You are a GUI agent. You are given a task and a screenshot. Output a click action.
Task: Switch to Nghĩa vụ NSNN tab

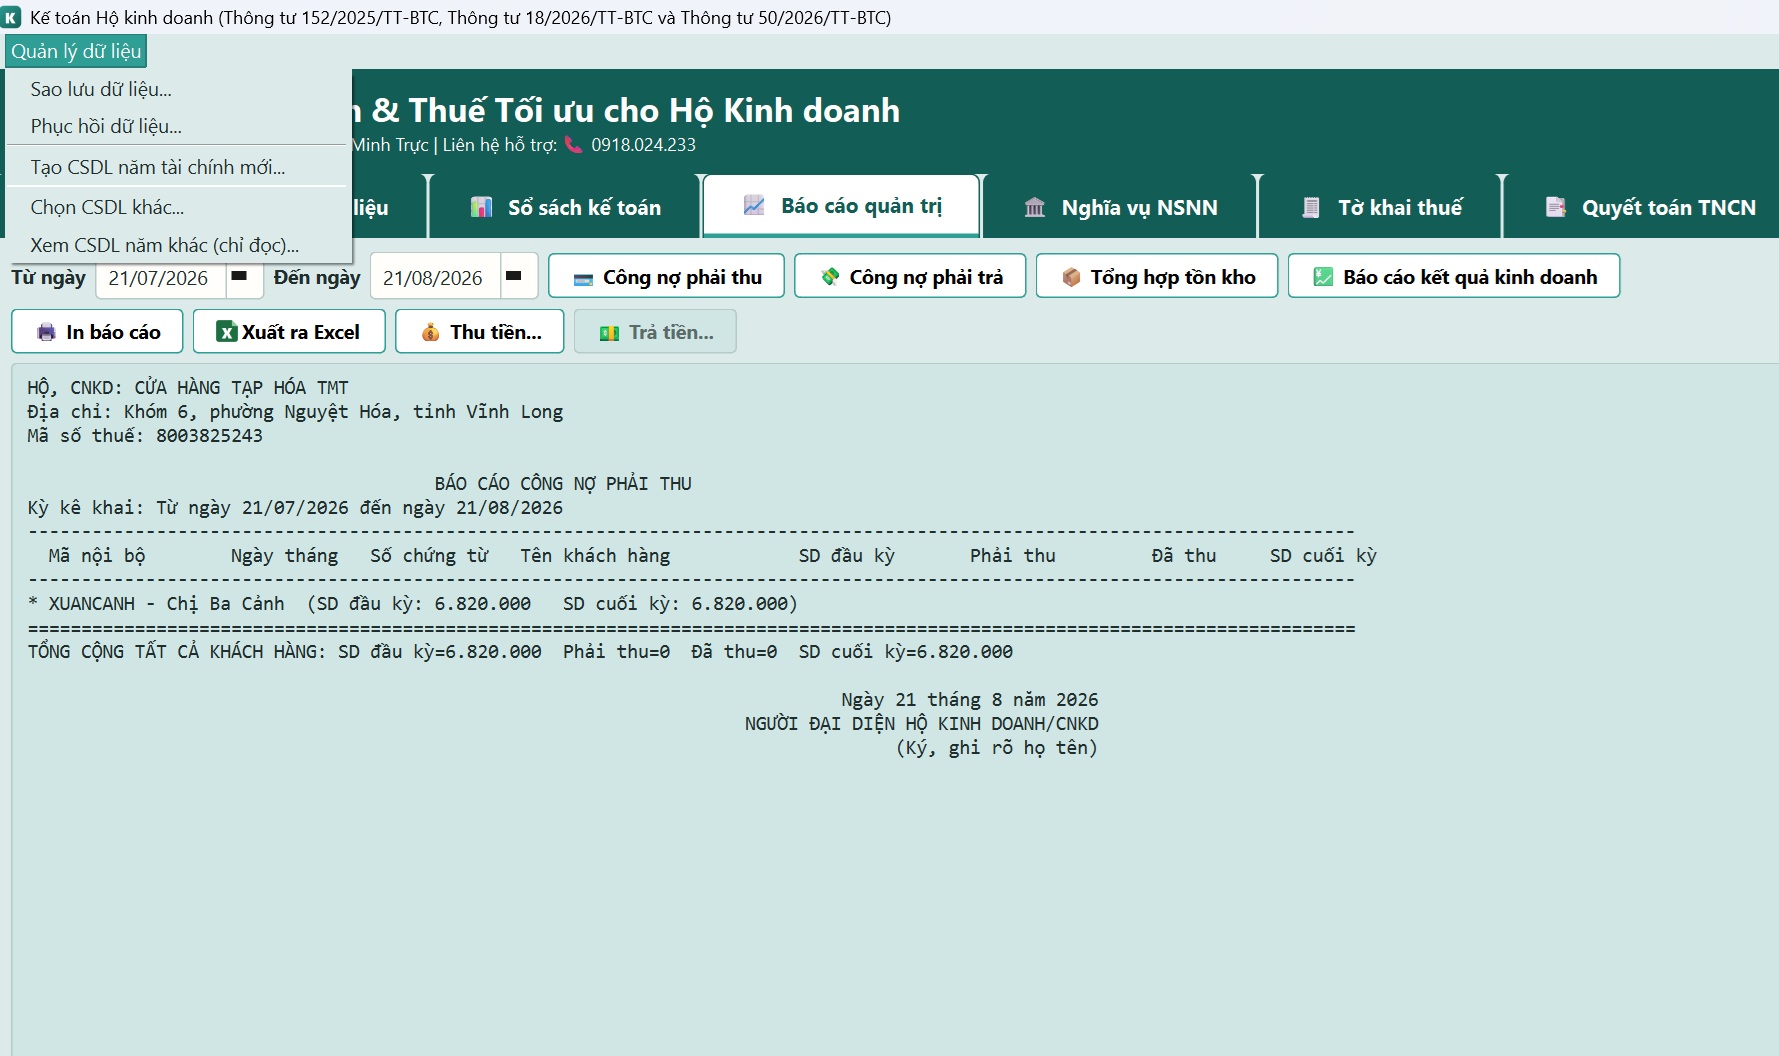[x=1120, y=207]
